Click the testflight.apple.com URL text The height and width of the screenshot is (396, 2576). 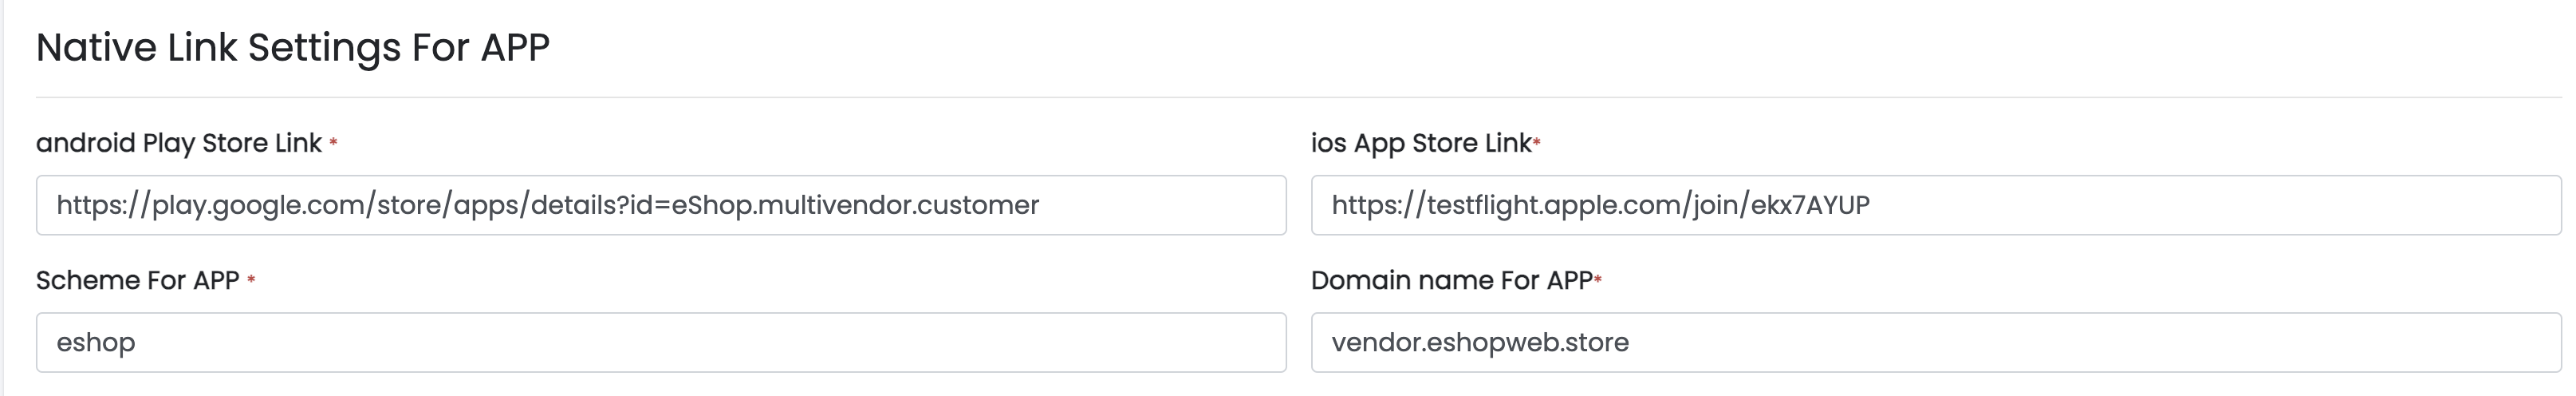(x=1600, y=205)
